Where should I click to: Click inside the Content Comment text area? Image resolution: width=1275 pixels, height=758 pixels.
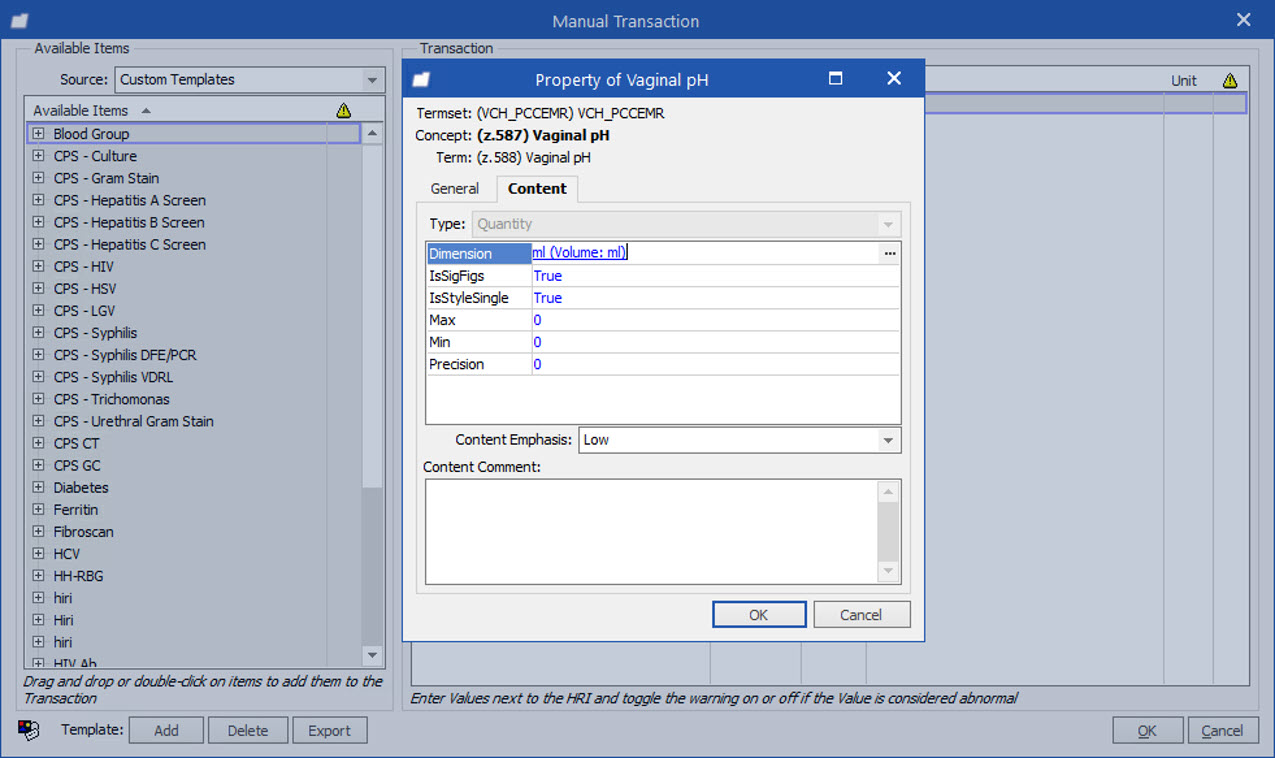point(655,530)
